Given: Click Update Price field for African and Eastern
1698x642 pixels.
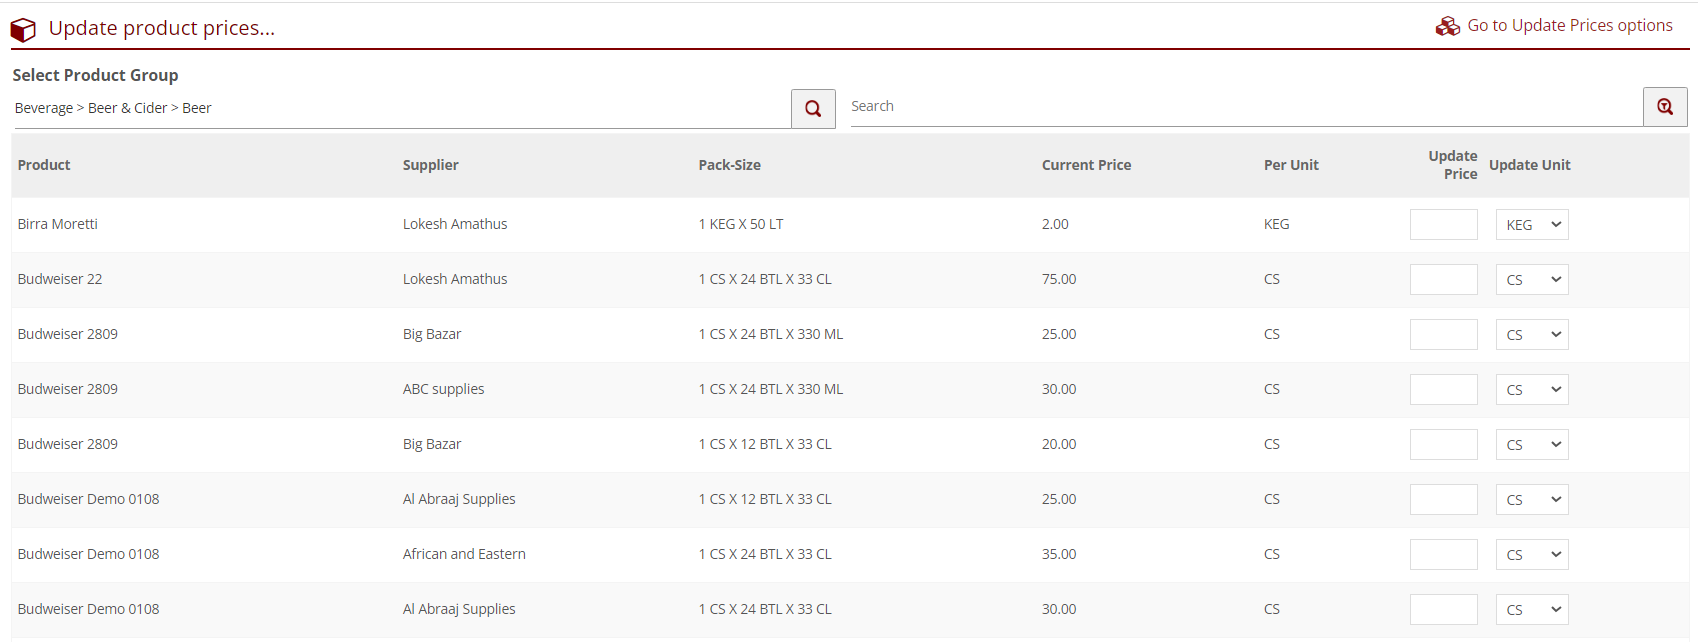Looking at the screenshot, I should 1443,555.
